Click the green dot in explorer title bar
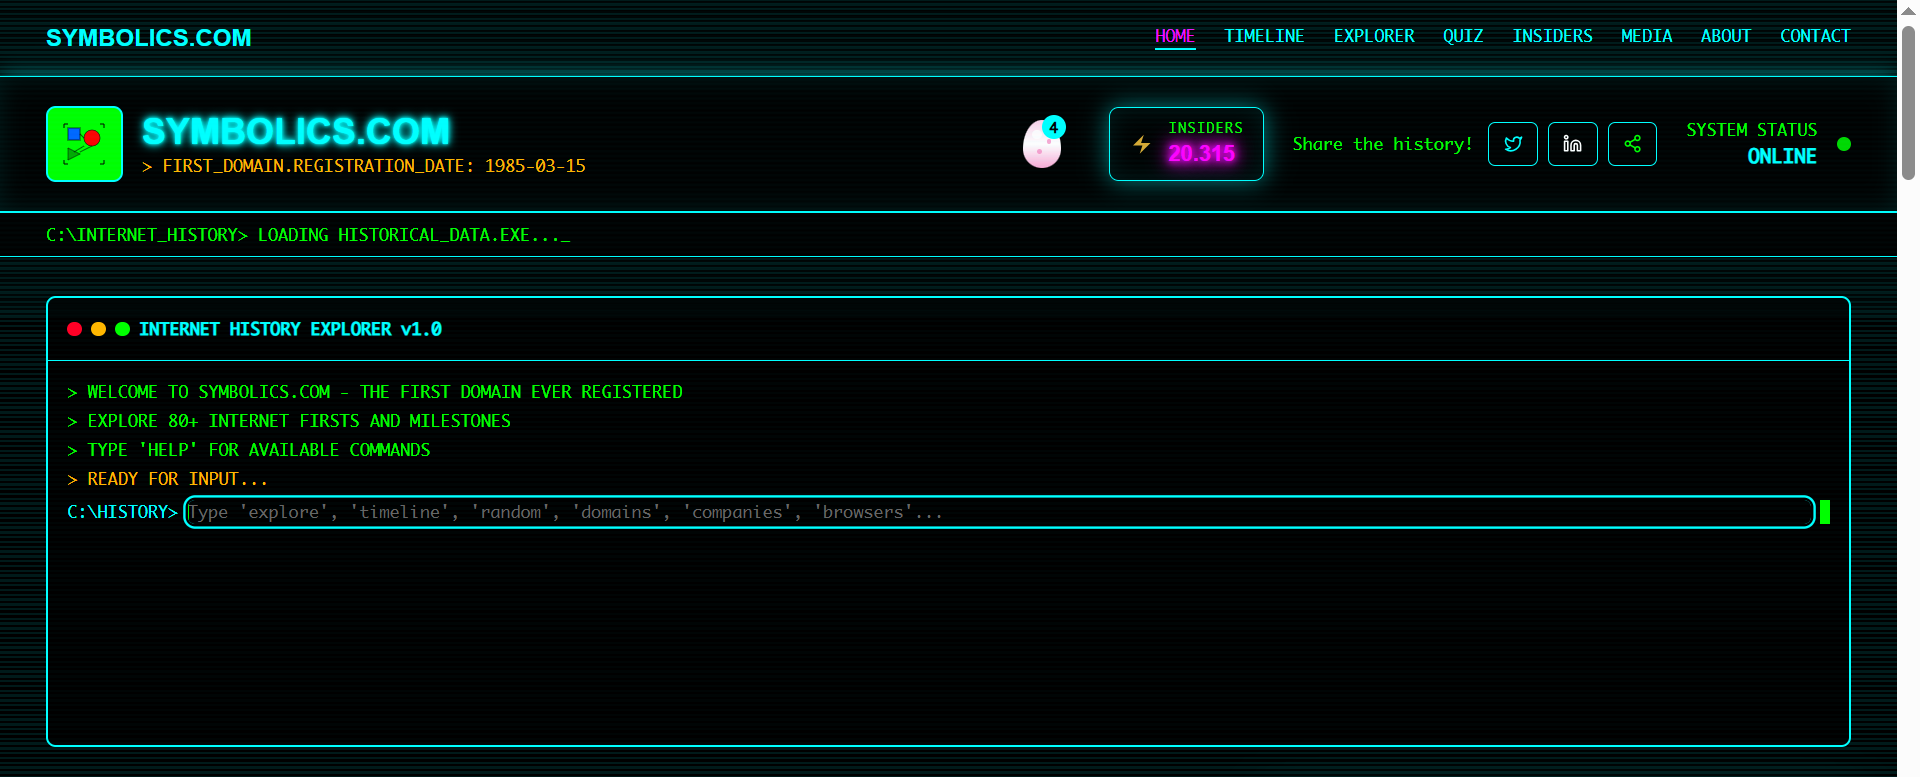 pos(122,329)
